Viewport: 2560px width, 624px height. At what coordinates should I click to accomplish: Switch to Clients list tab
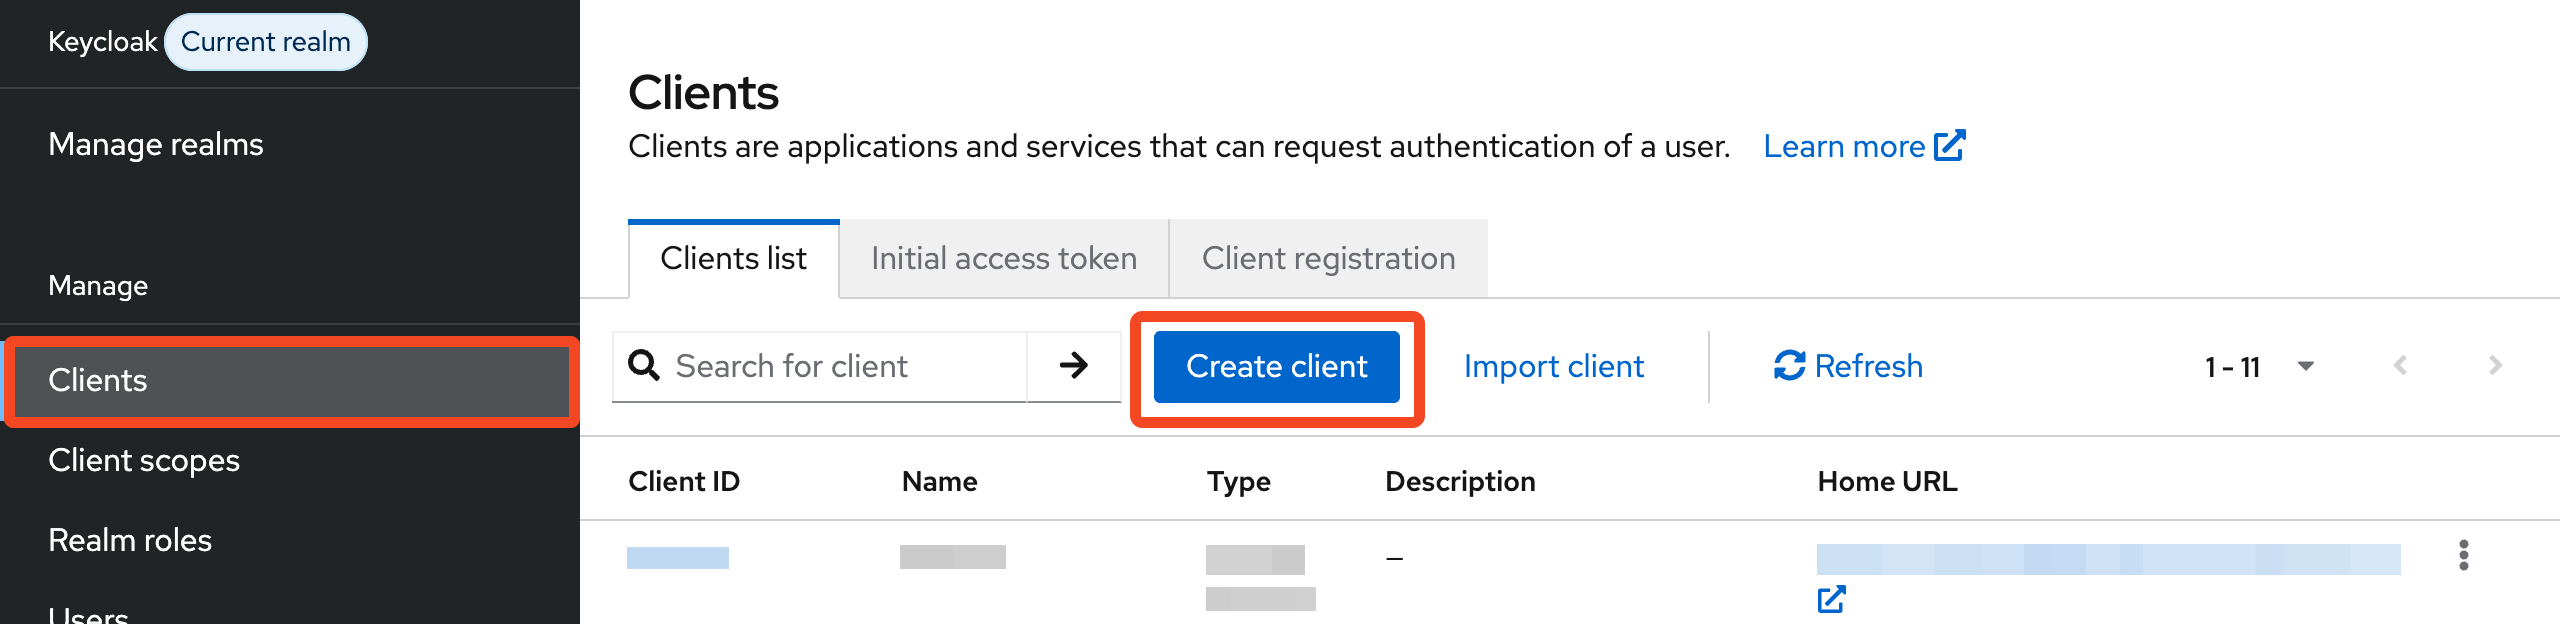pos(734,259)
